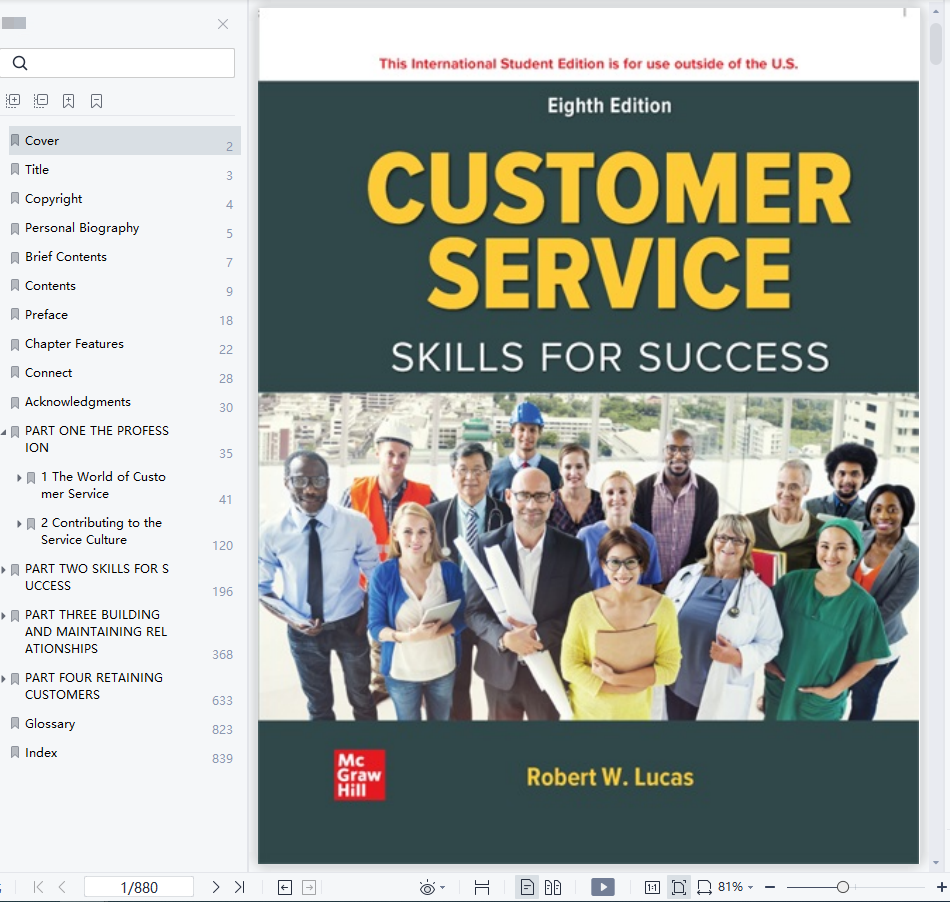Select the PART ONE THE PROFESSION bookmark

tap(97, 439)
